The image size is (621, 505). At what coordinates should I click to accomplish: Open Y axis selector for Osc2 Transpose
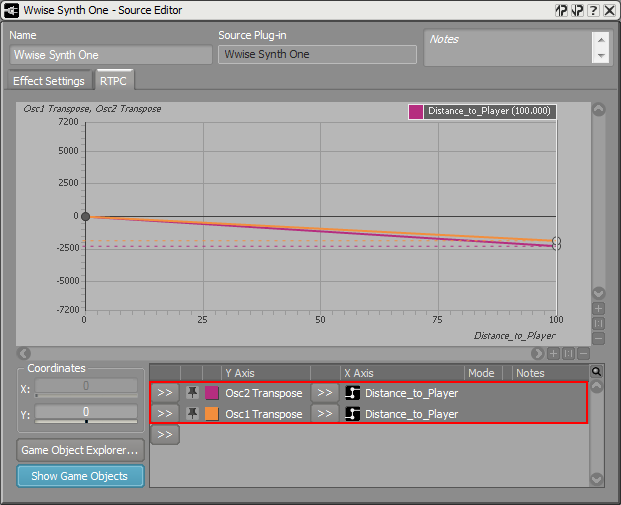click(x=165, y=393)
